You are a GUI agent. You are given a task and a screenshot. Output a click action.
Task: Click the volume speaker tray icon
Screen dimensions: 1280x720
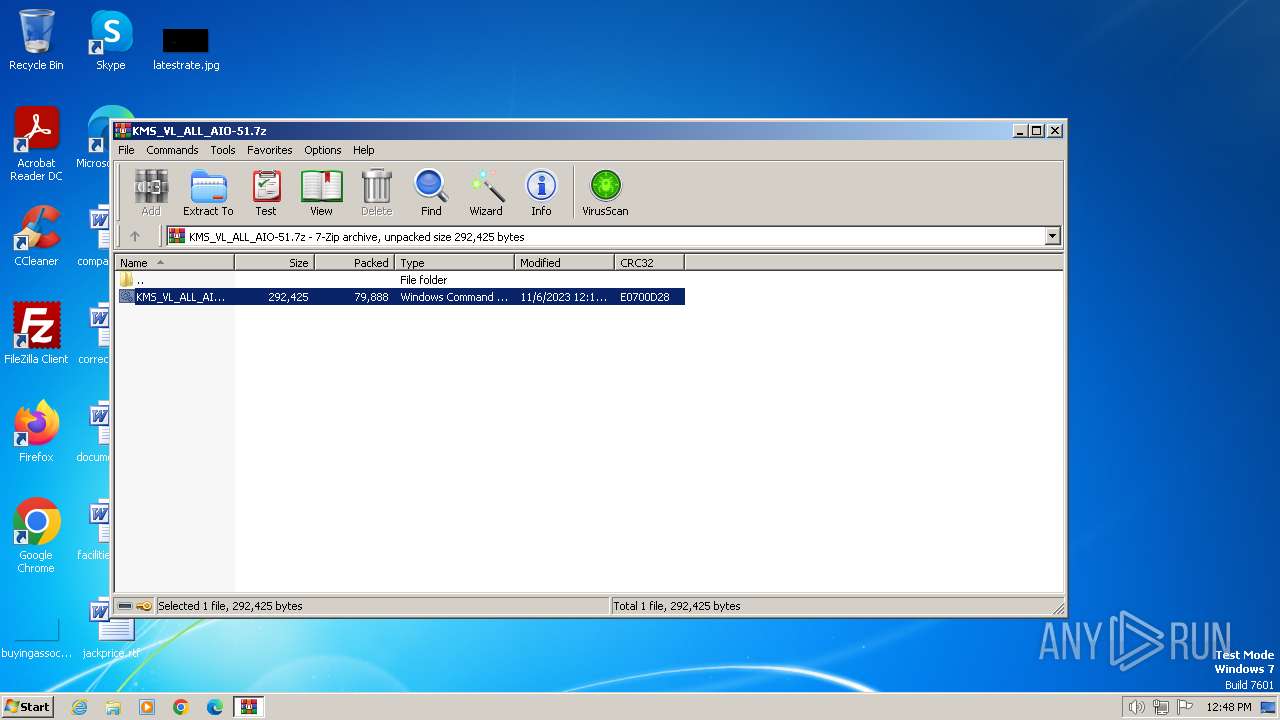(x=1137, y=707)
